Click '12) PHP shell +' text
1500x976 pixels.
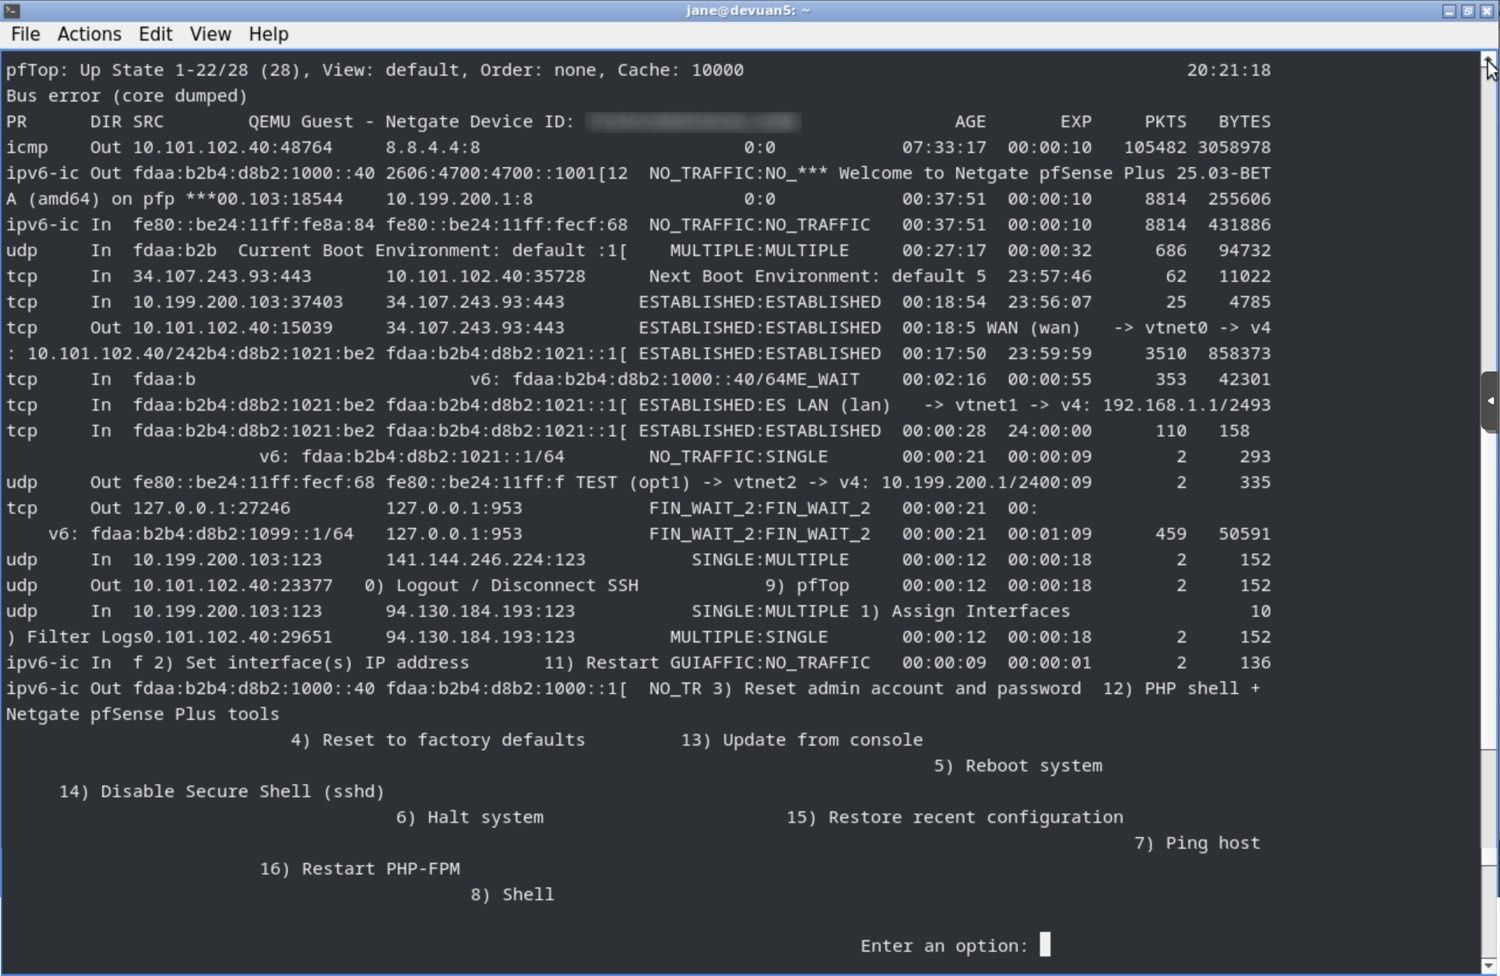pyautogui.click(x=1182, y=688)
